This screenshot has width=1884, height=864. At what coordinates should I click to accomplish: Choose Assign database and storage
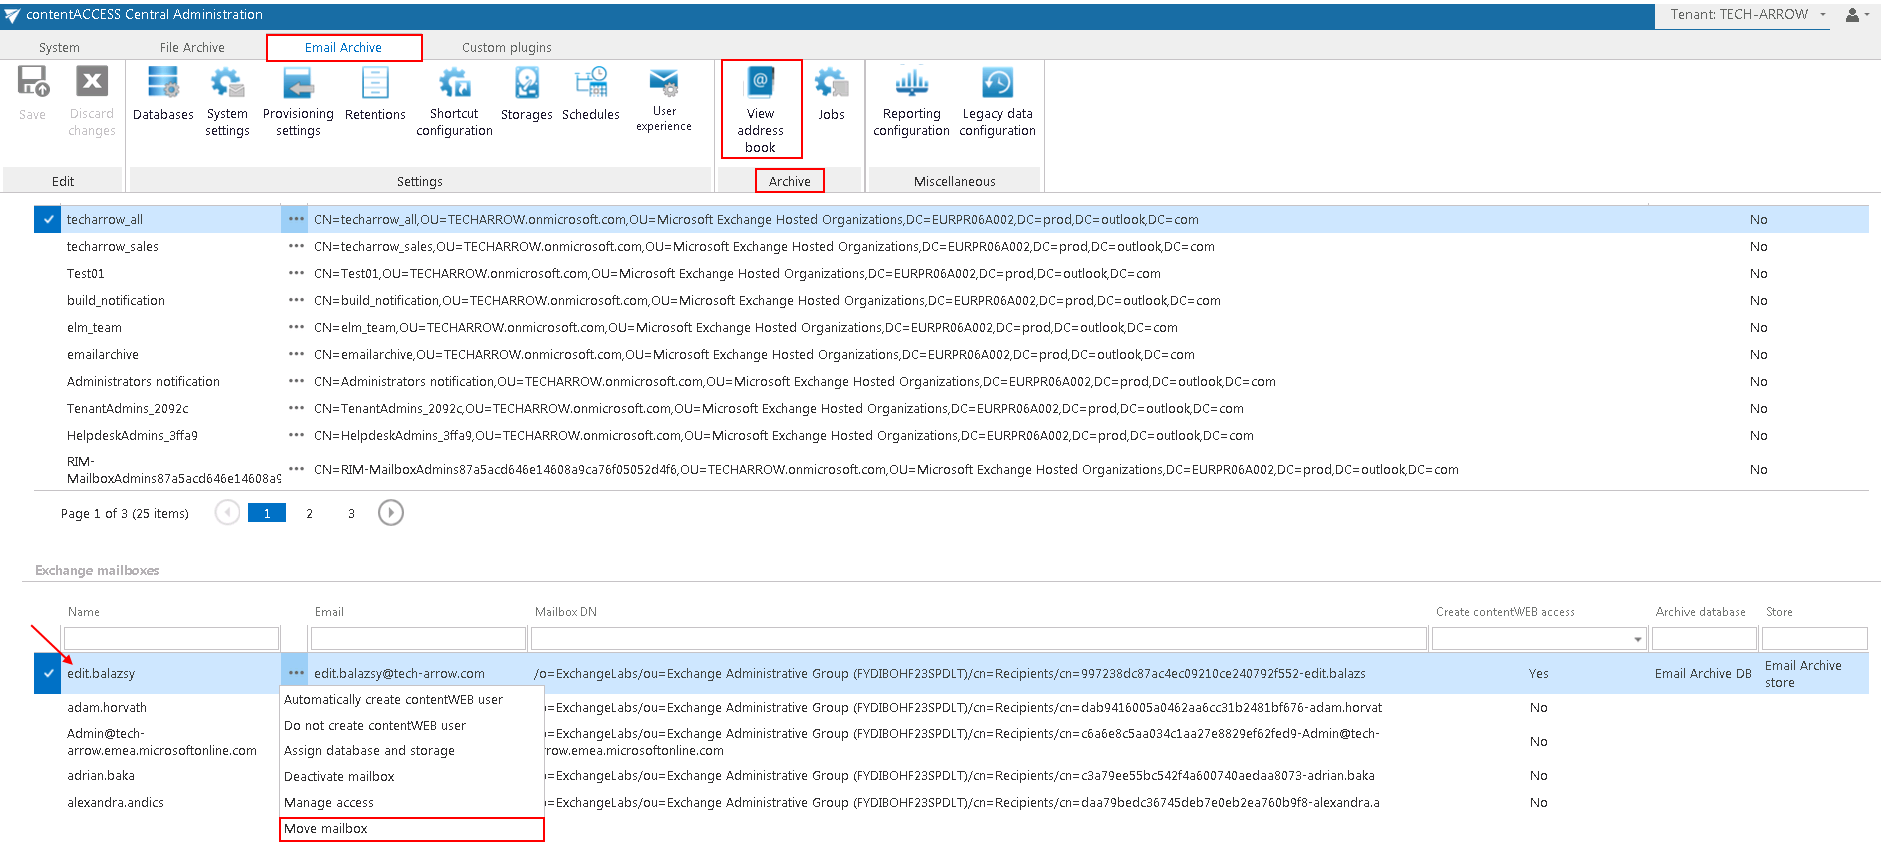coord(411,751)
